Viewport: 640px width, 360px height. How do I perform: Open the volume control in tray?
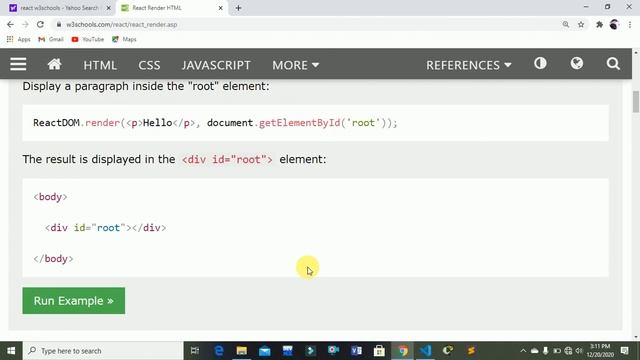coord(579,351)
